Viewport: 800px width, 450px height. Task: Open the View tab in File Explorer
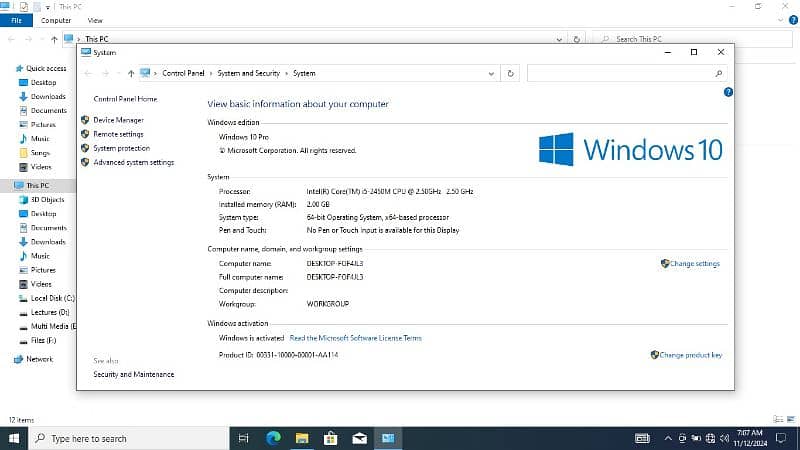(95, 20)
